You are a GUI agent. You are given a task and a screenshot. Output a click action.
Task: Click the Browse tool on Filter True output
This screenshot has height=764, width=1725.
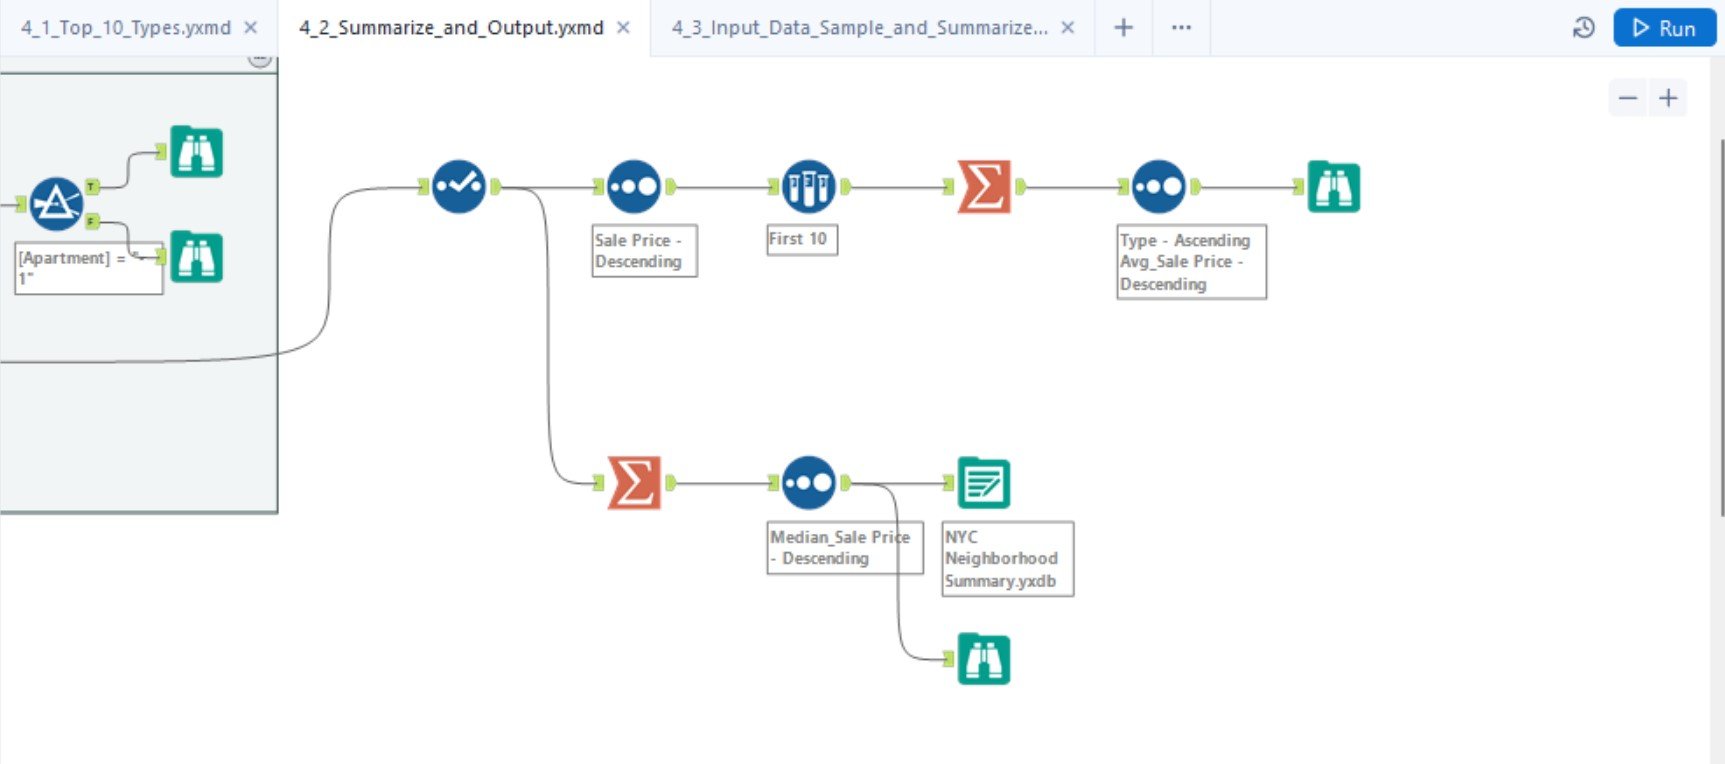click(x=196, y=152)
